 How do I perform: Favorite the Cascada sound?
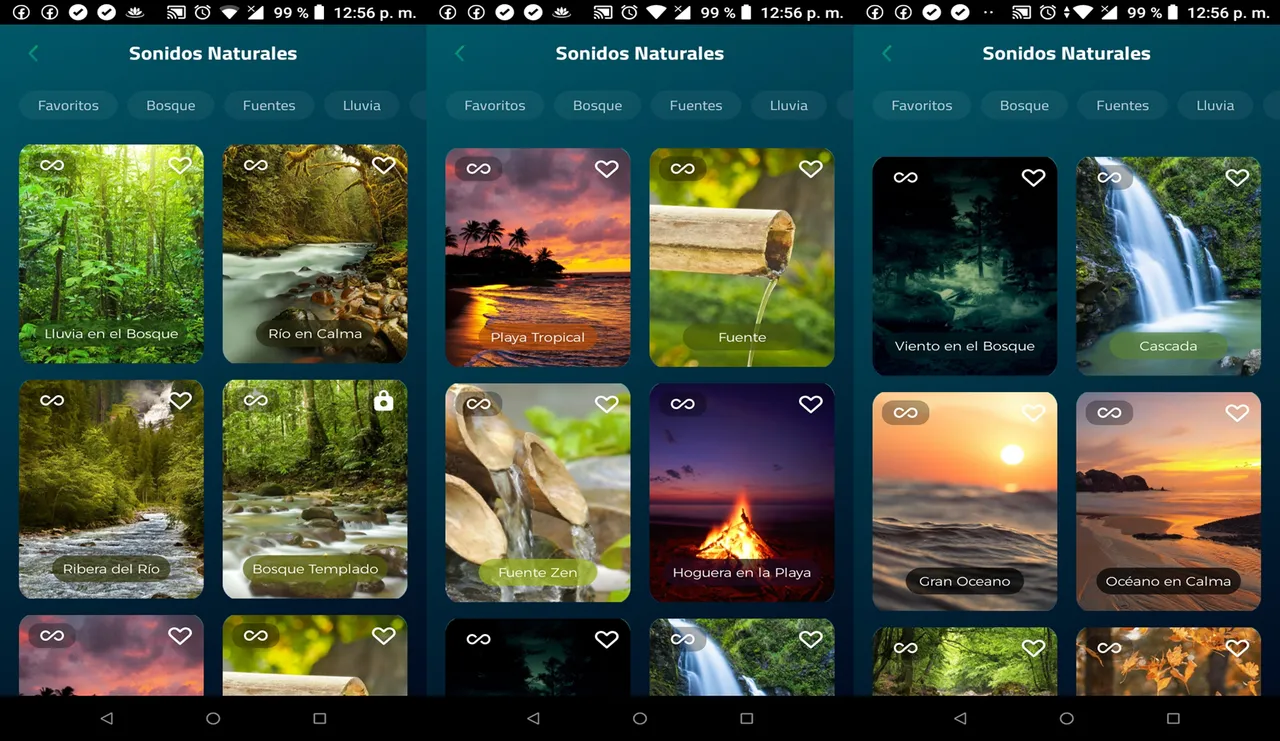[1238, 177]
